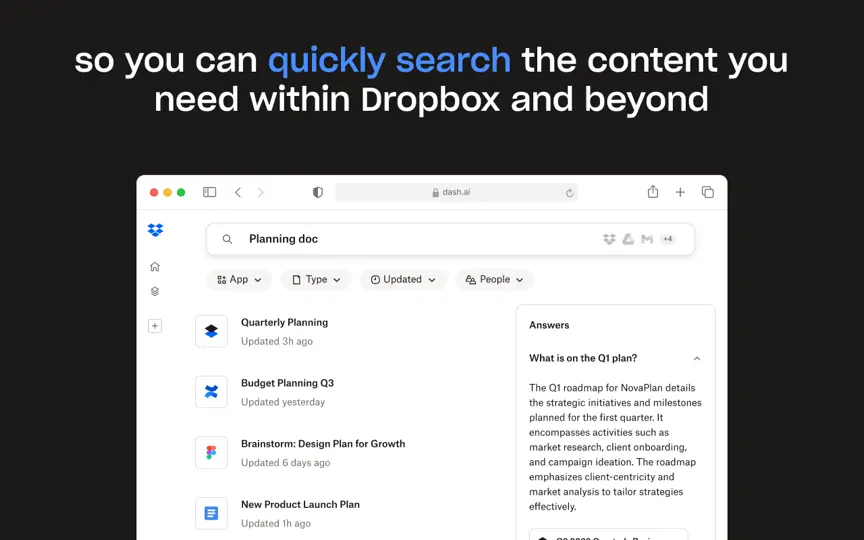
Task: Open New Product Launch Plan doc icon
Action: click(x=212, y=513)
